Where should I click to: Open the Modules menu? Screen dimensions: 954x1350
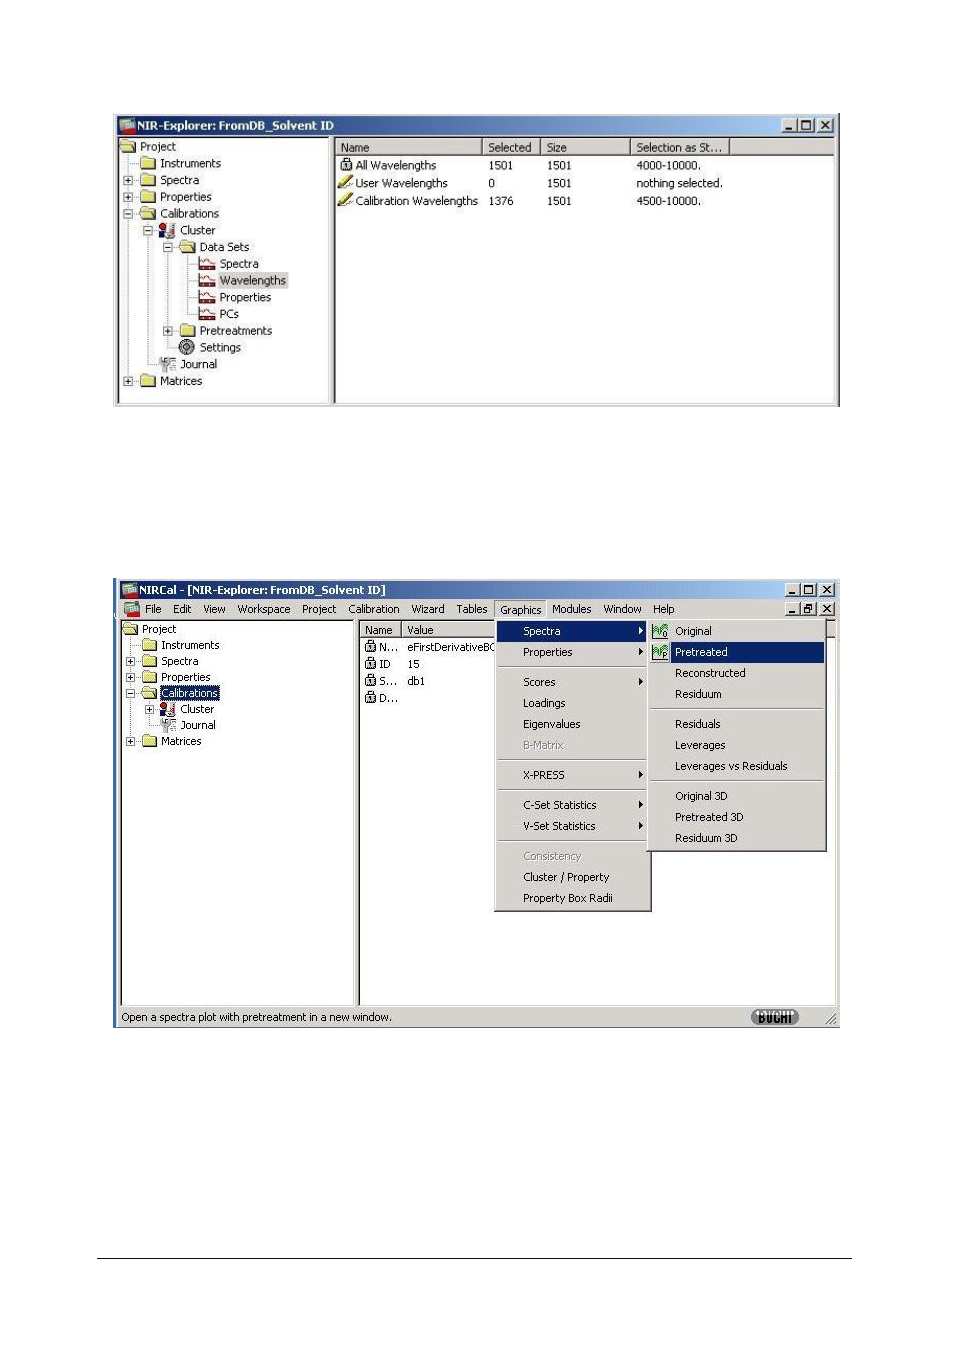[572, 609]
